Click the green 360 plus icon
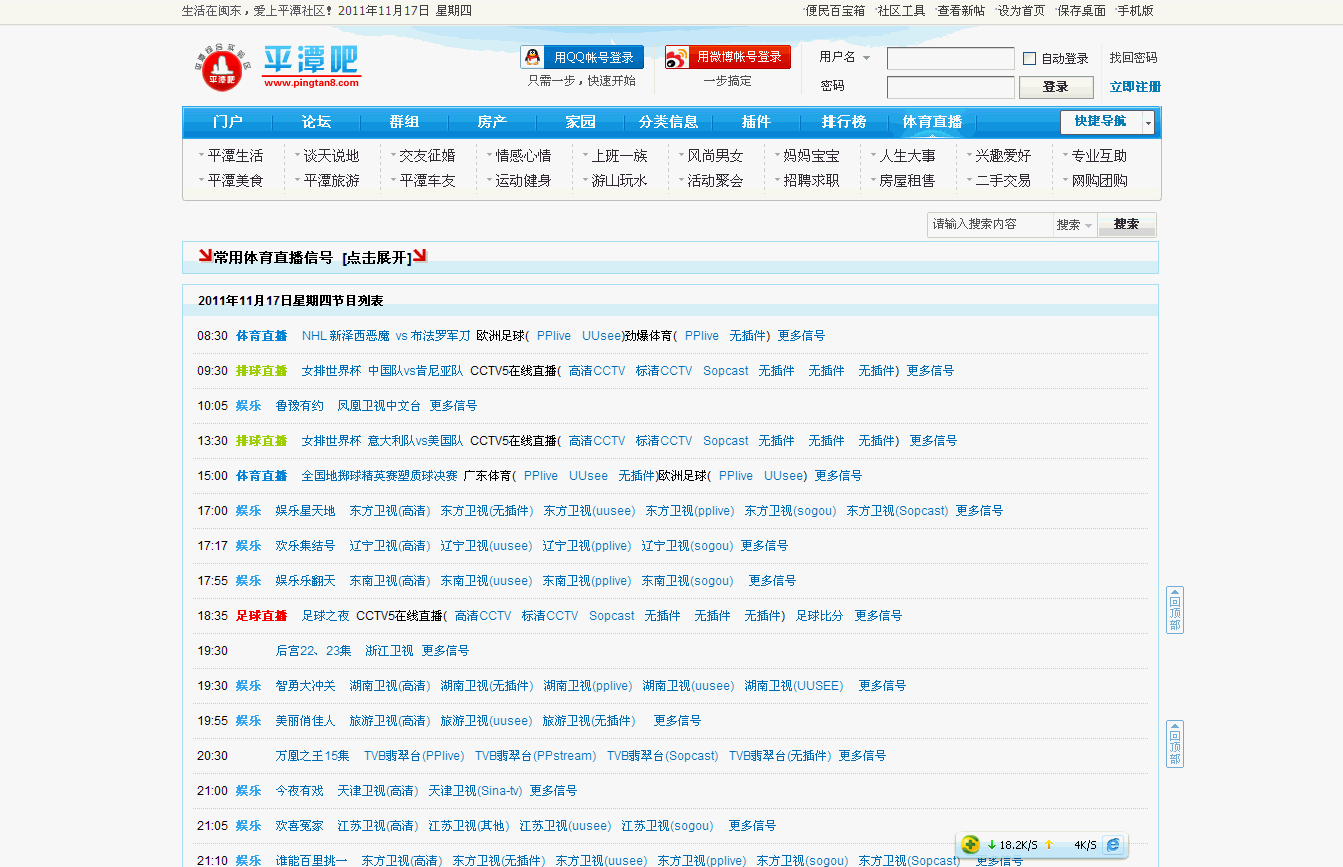This screenshot has height=867, width=1343. (970, 845)
